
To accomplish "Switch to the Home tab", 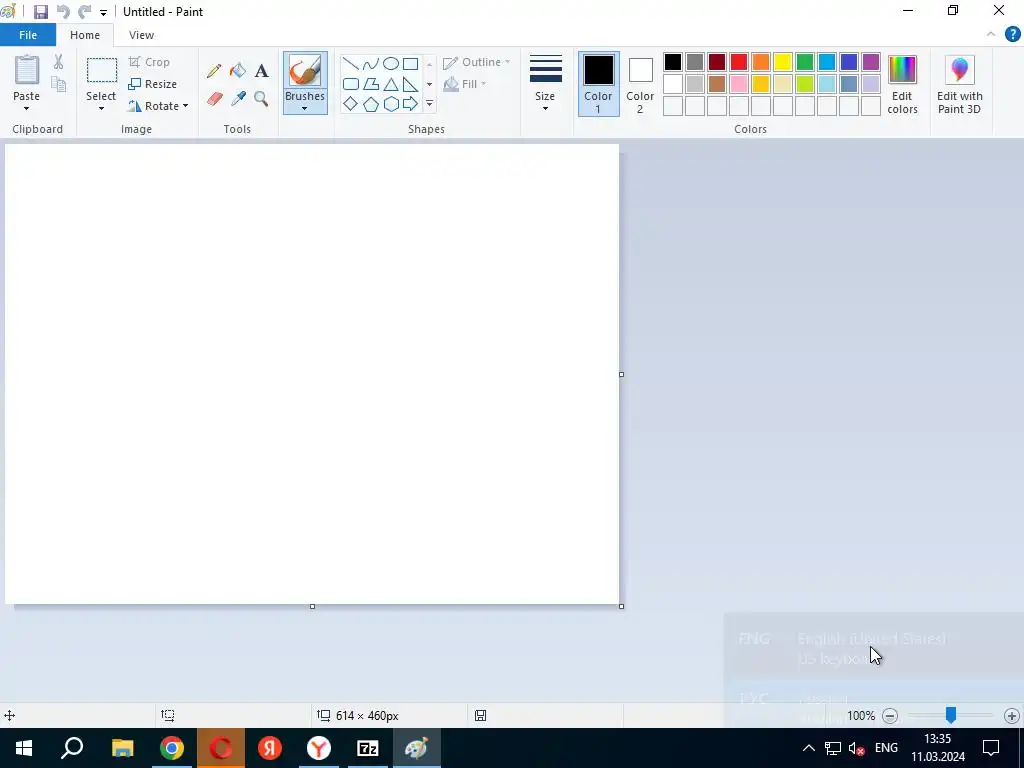I will (x=85, y=35).
